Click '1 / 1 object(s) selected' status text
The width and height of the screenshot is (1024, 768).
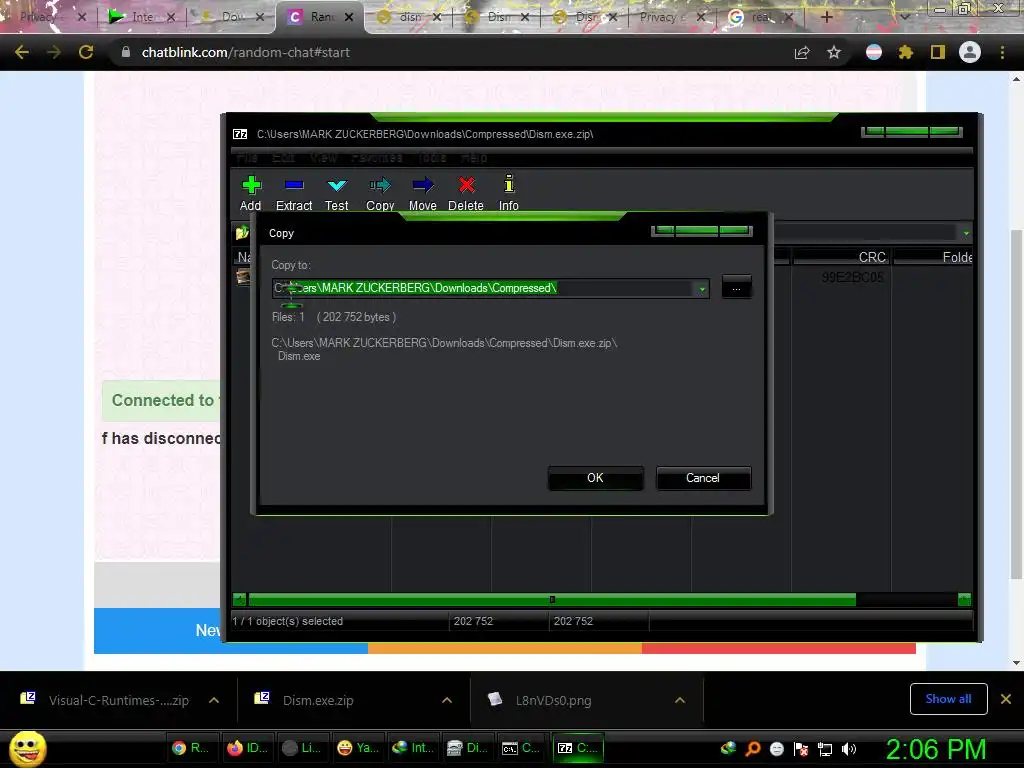click(287, 621)
